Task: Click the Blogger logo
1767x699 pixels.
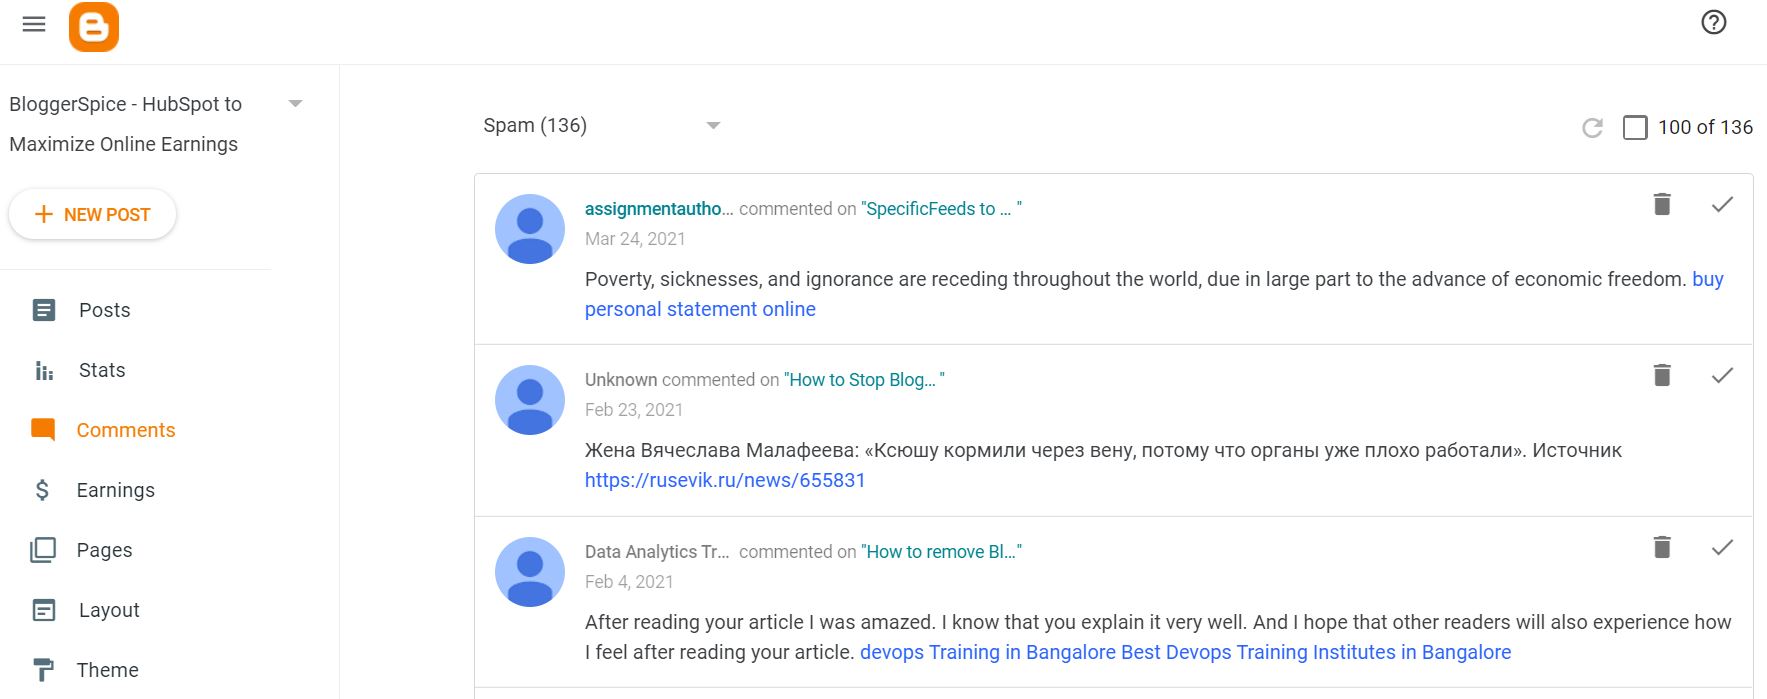Action: pyautogui.click(x=94, y=27)
